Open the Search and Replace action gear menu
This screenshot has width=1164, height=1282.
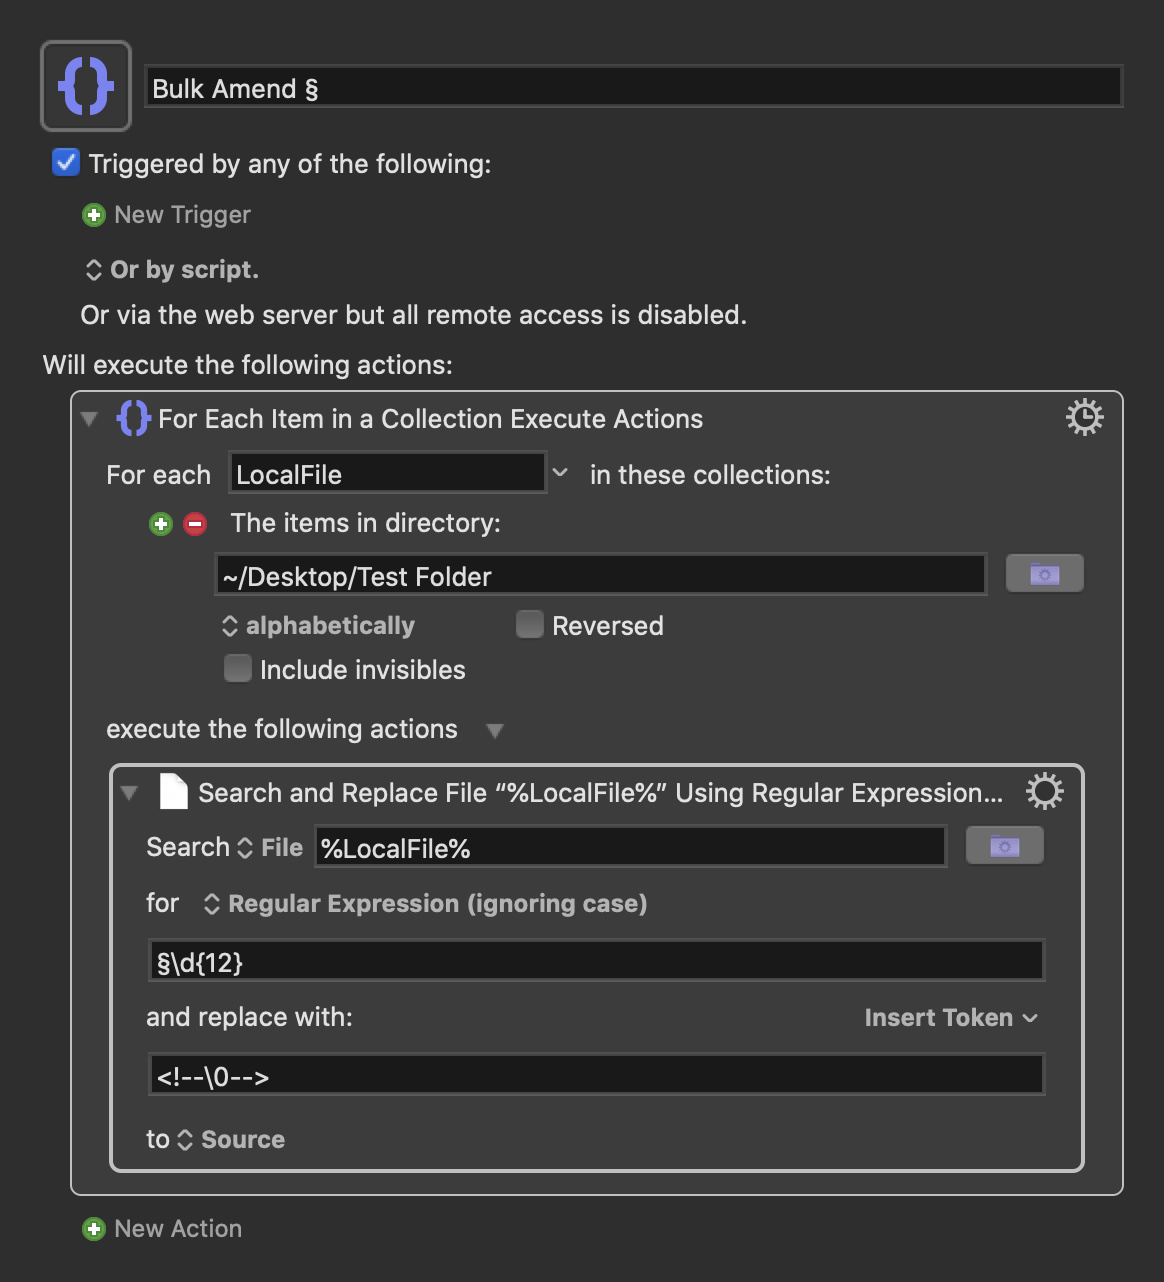pyautogui.click(x=1045, y=792)
